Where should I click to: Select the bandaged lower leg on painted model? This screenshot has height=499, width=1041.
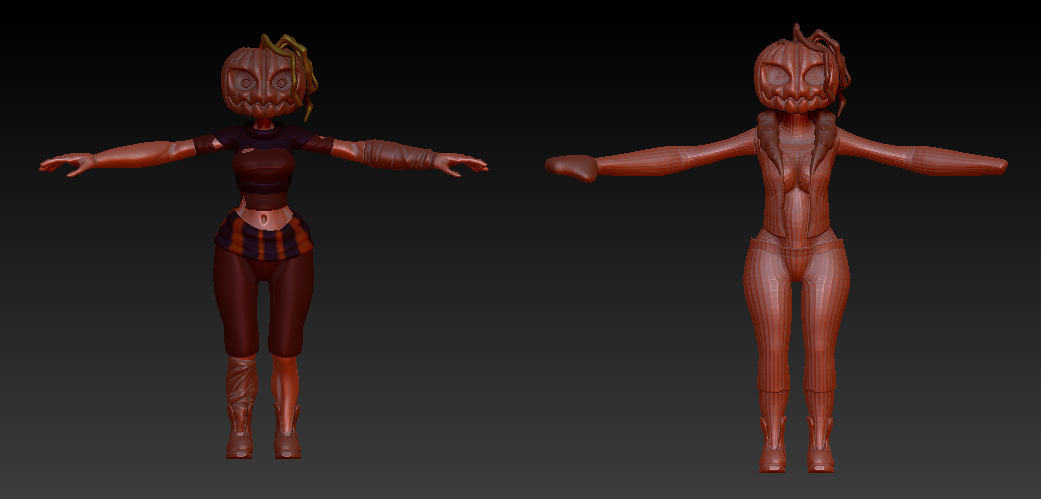point(242,381)
